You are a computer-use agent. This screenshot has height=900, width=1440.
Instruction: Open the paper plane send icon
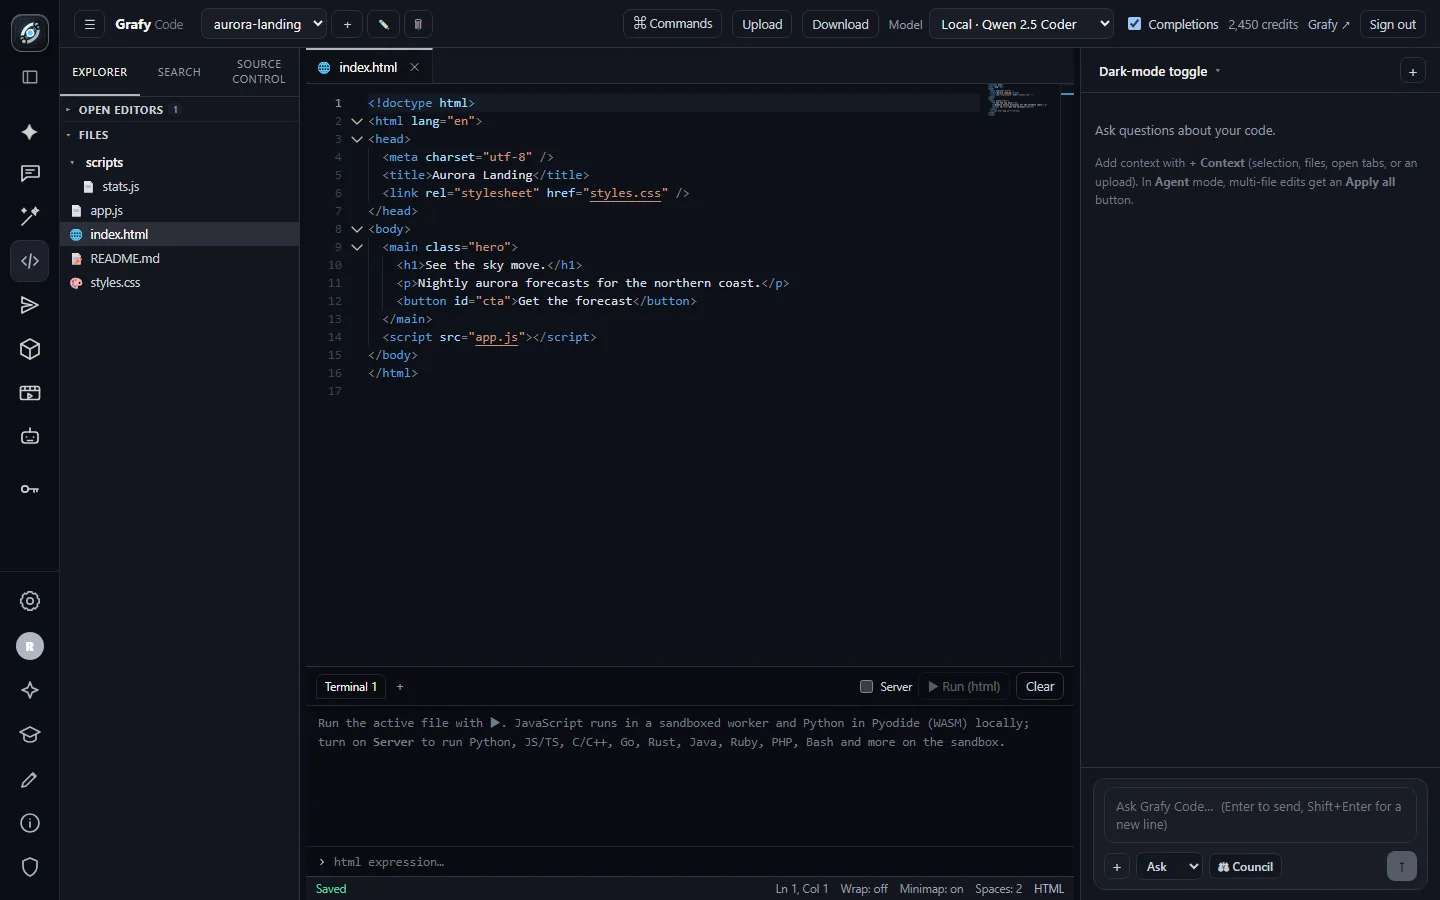point(30,305)
